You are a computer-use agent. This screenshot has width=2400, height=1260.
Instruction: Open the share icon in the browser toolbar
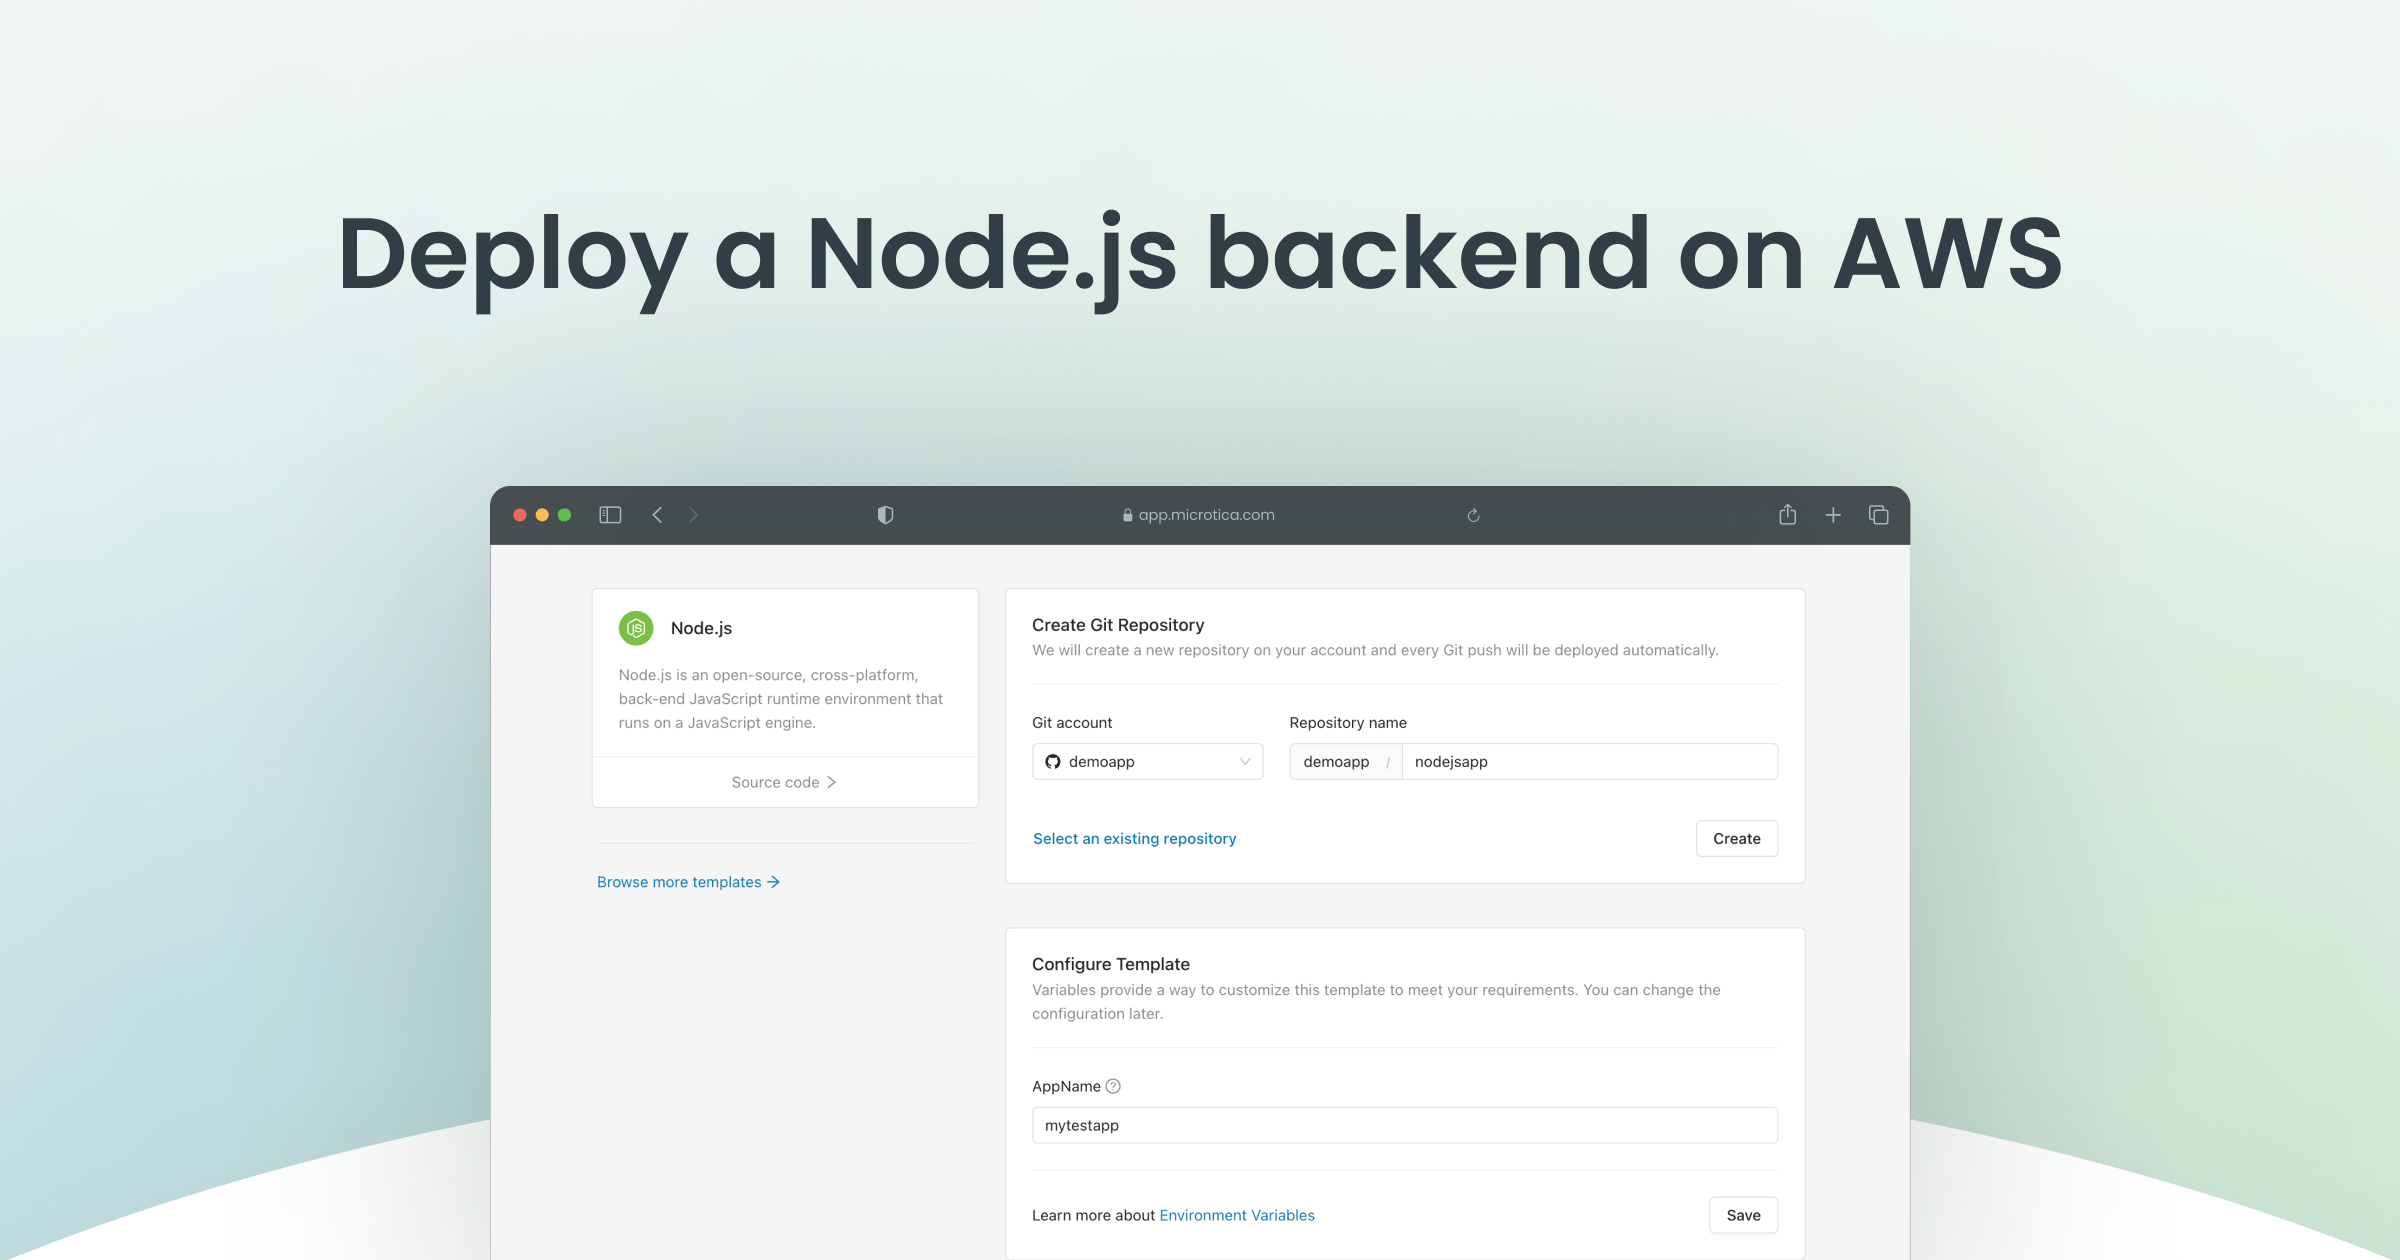(x=1787, y=514)
